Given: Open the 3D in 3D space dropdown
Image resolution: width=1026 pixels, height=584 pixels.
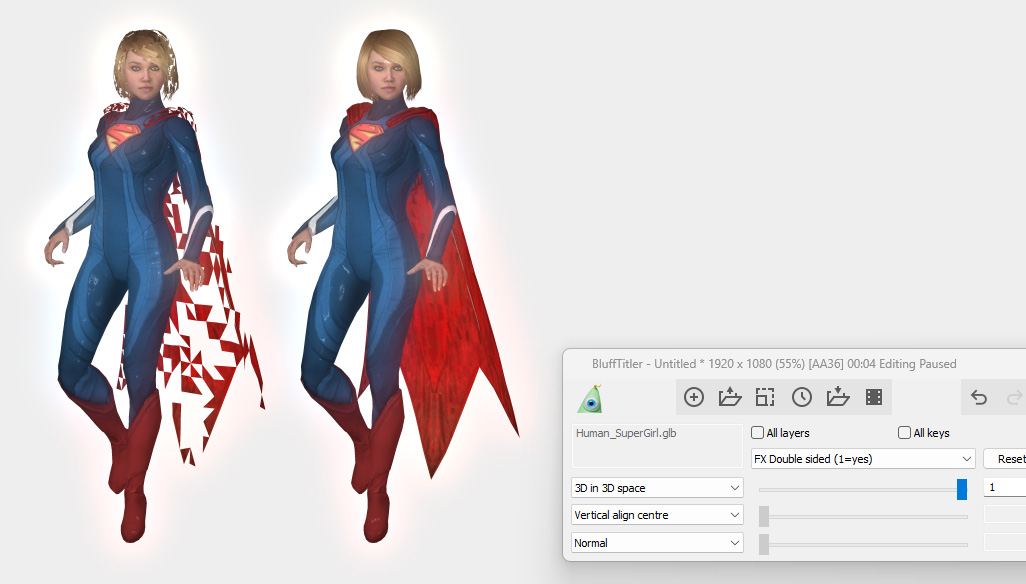Looking at the screenshot, I should click(x=657, y=488).
